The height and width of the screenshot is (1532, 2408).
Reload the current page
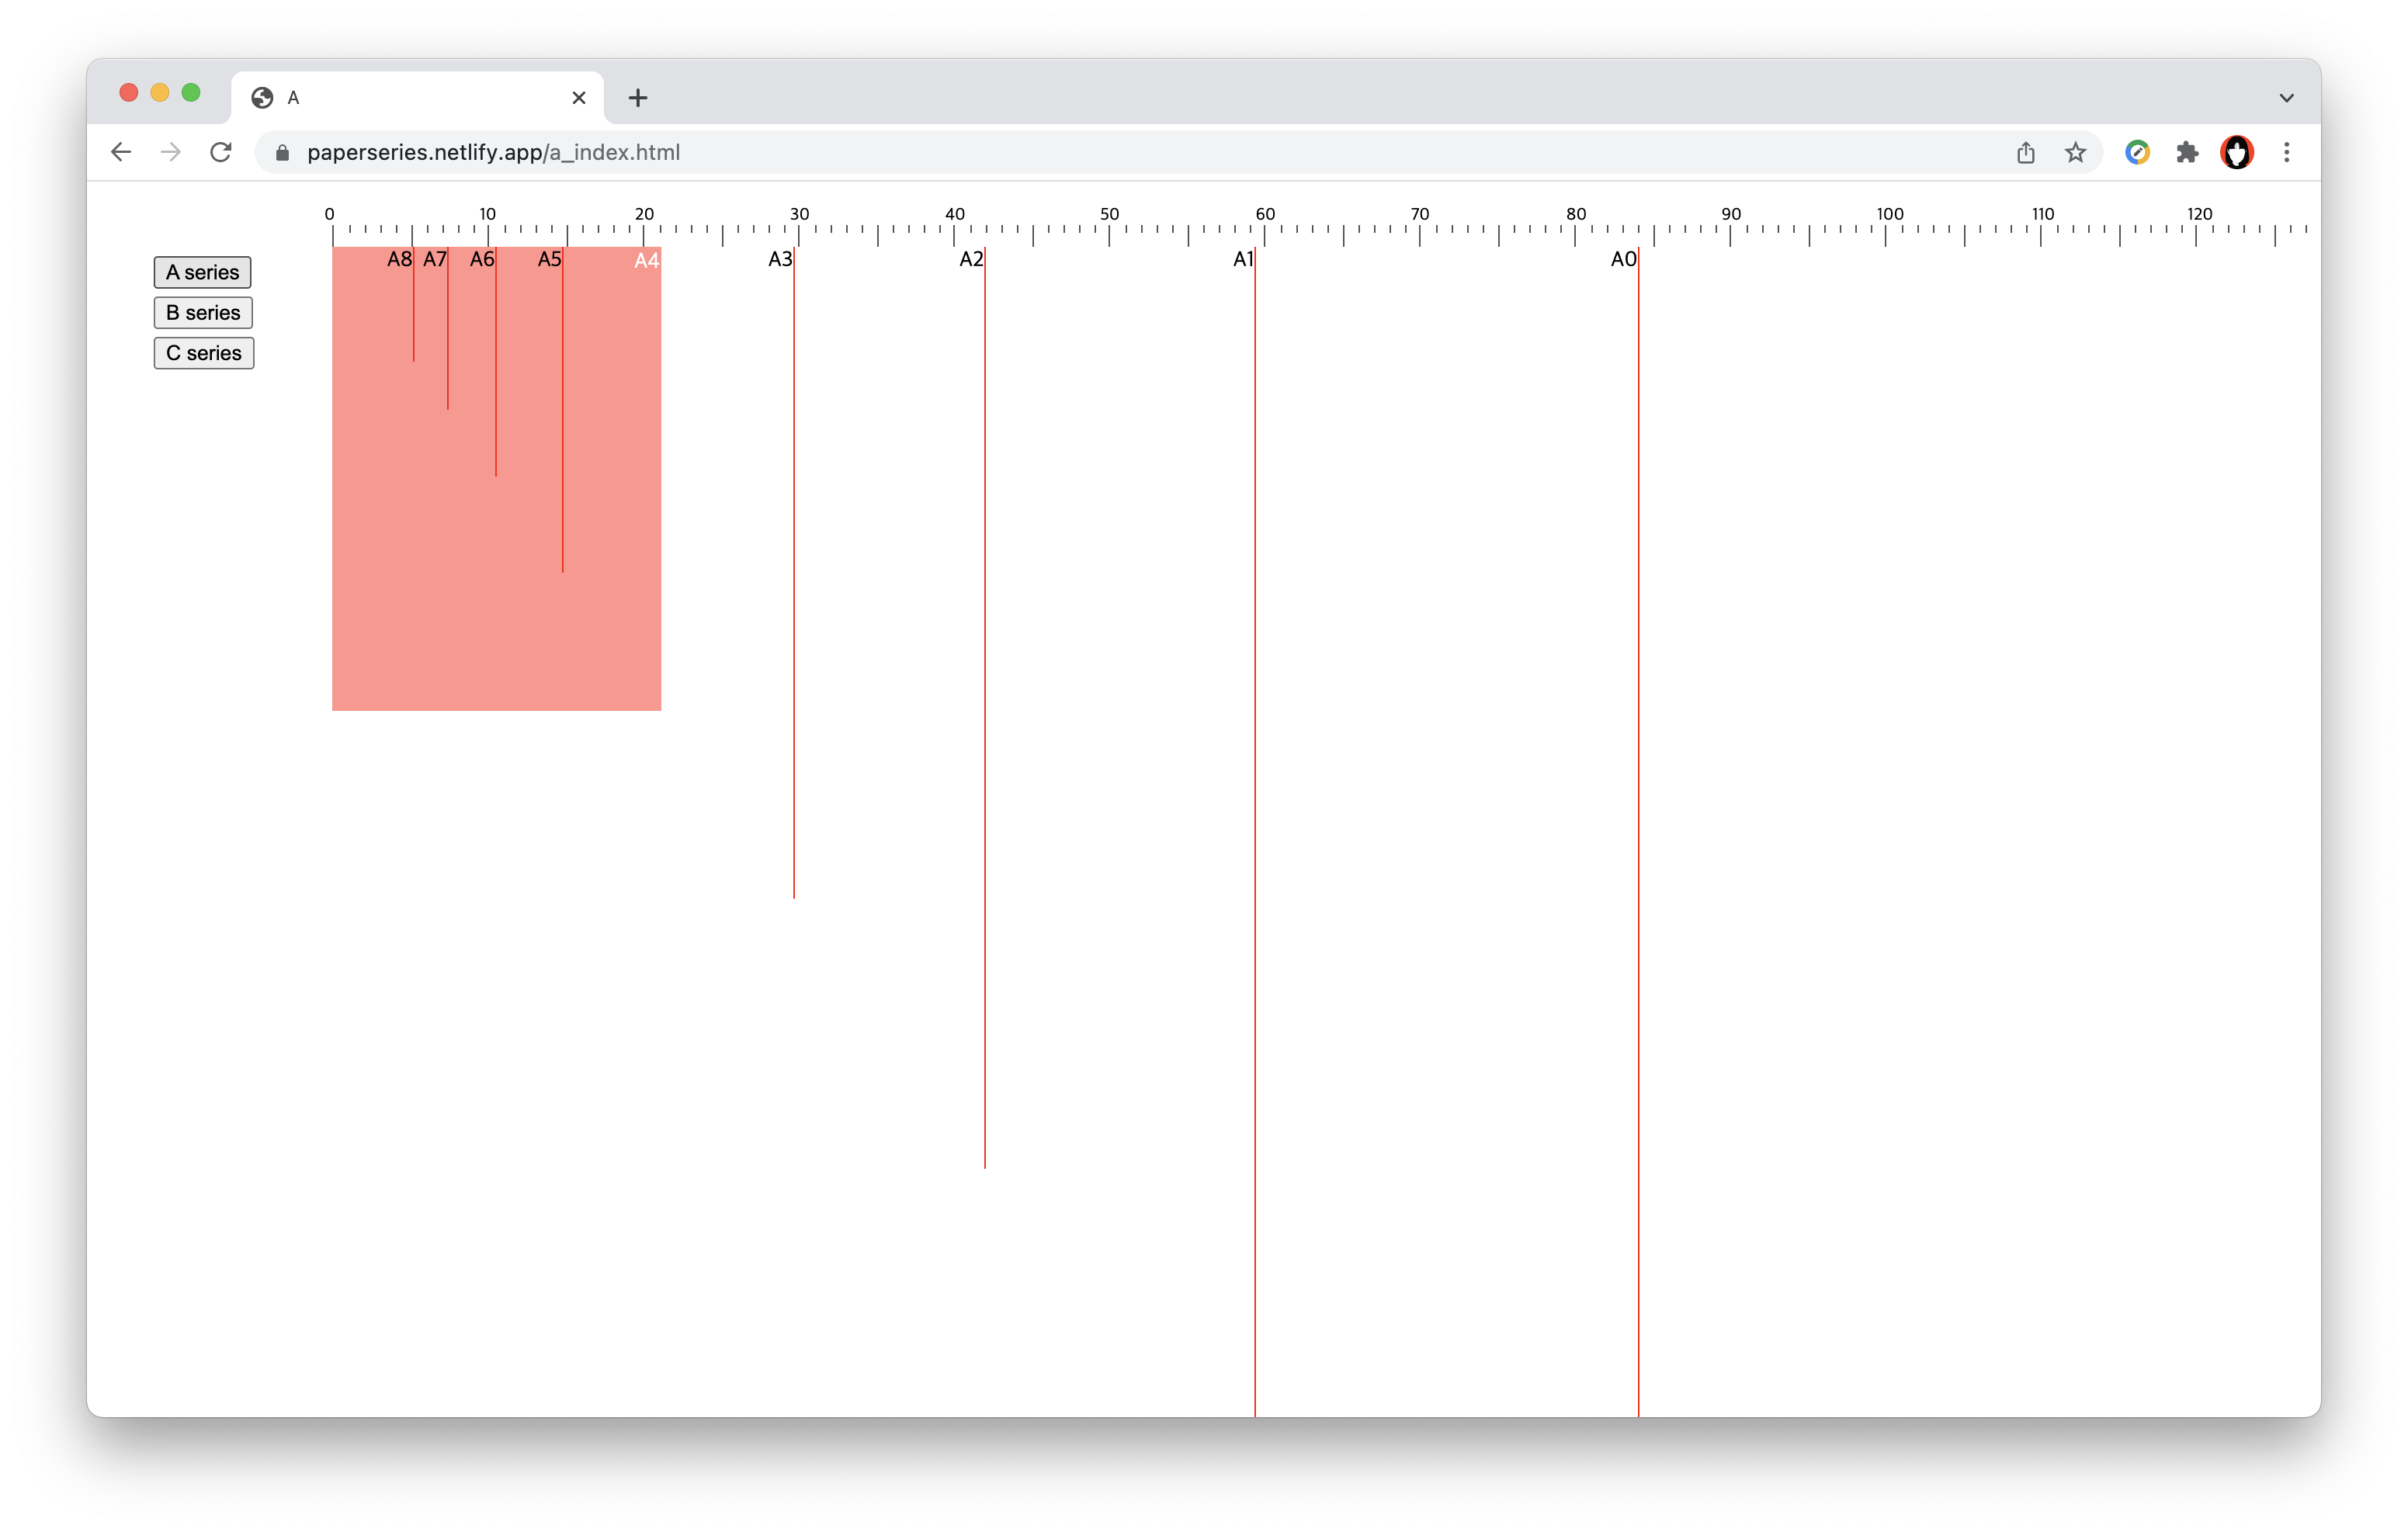(x=221, y=152)
